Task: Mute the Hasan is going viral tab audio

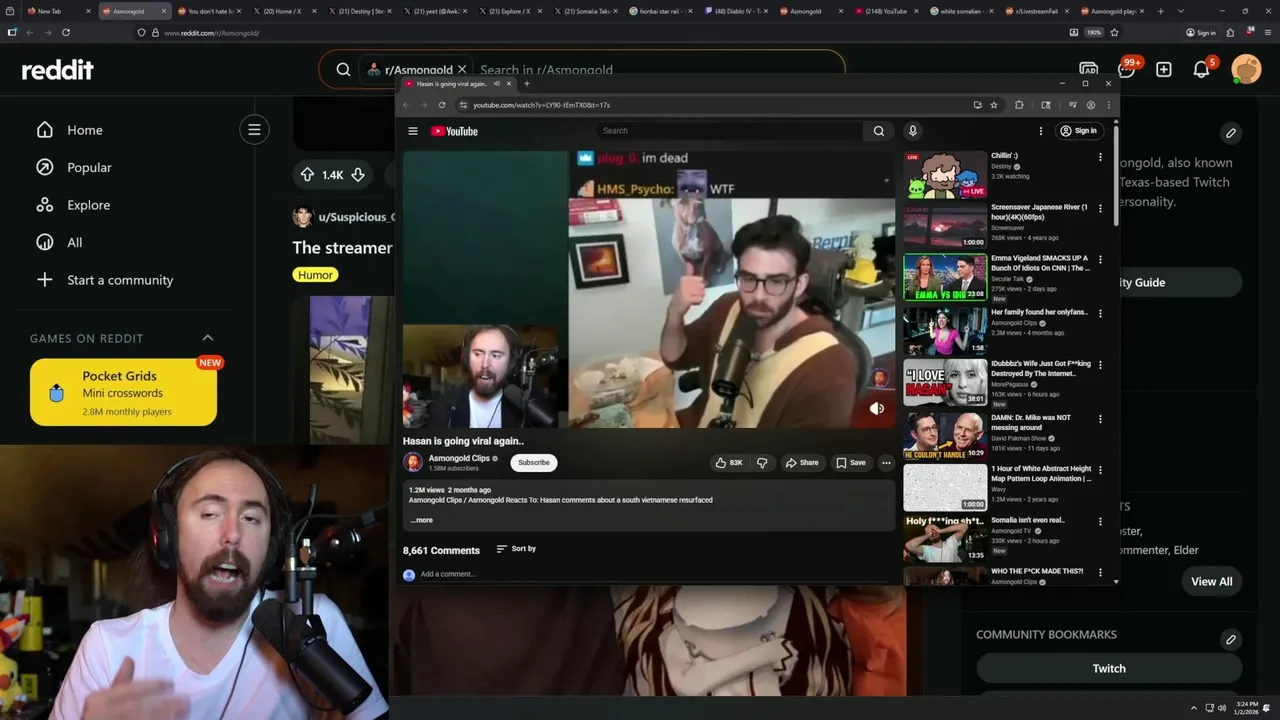Action: (497, 84)
